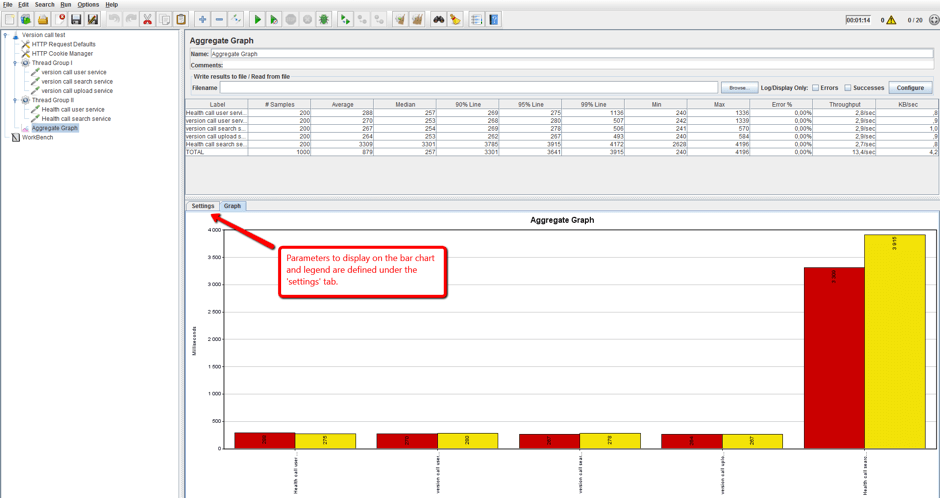
Task: Click the Save As toolbar icon
Action: (x=92, y=20)
